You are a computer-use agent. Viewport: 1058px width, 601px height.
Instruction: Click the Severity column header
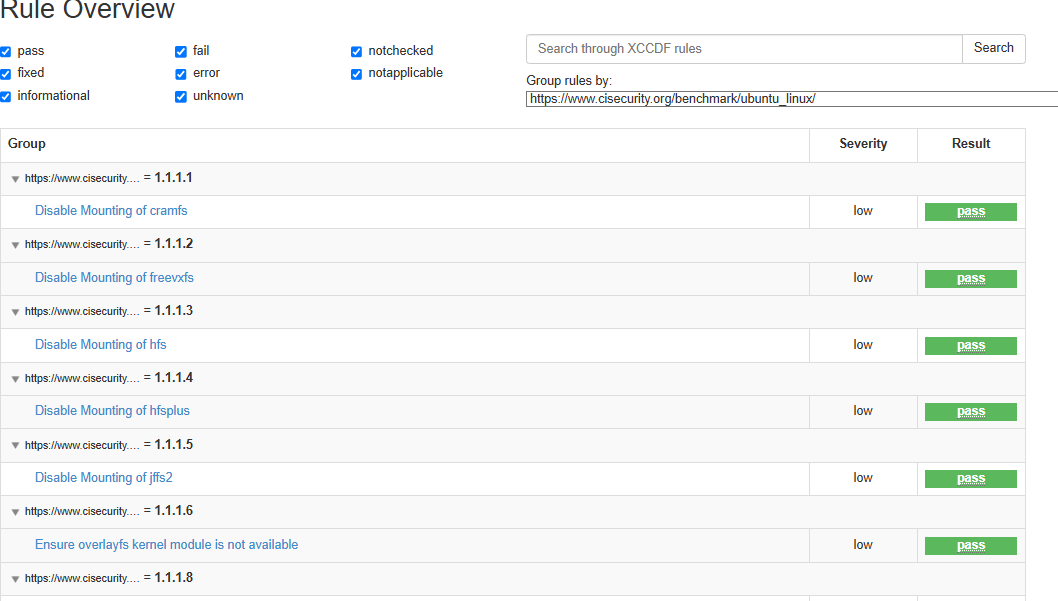863,144
